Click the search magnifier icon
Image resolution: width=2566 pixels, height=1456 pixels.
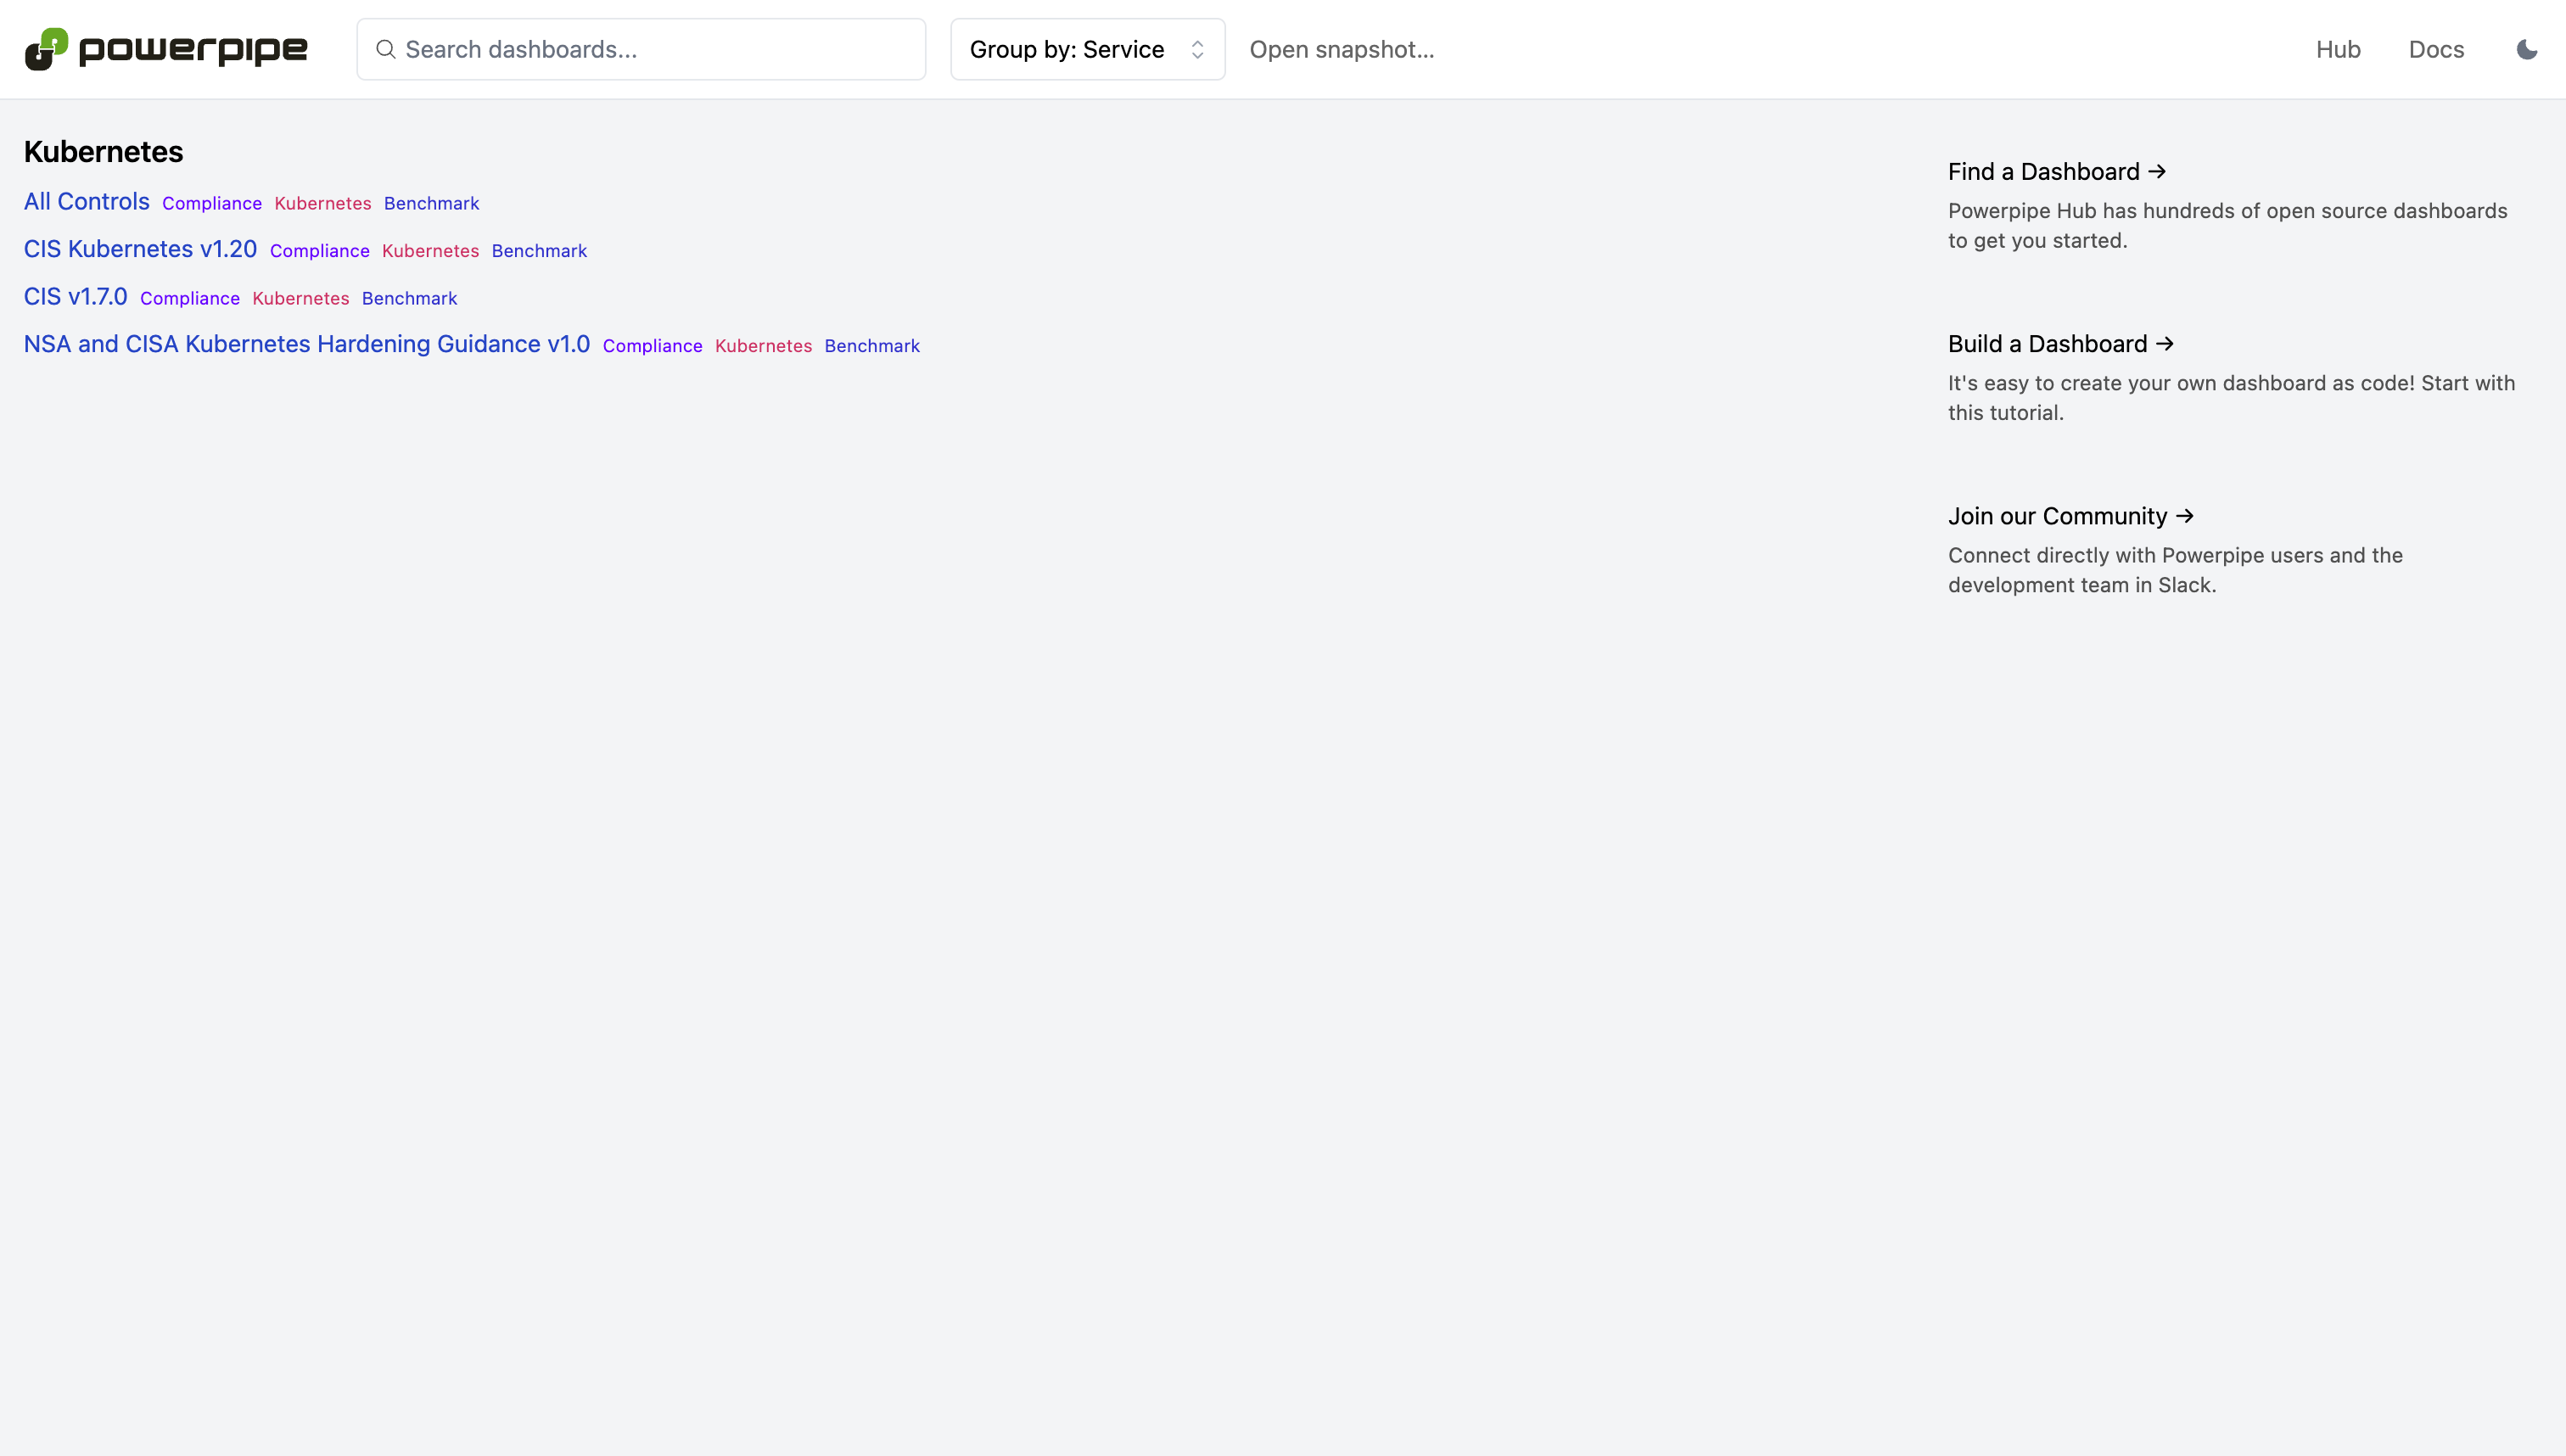pos(385,49)
